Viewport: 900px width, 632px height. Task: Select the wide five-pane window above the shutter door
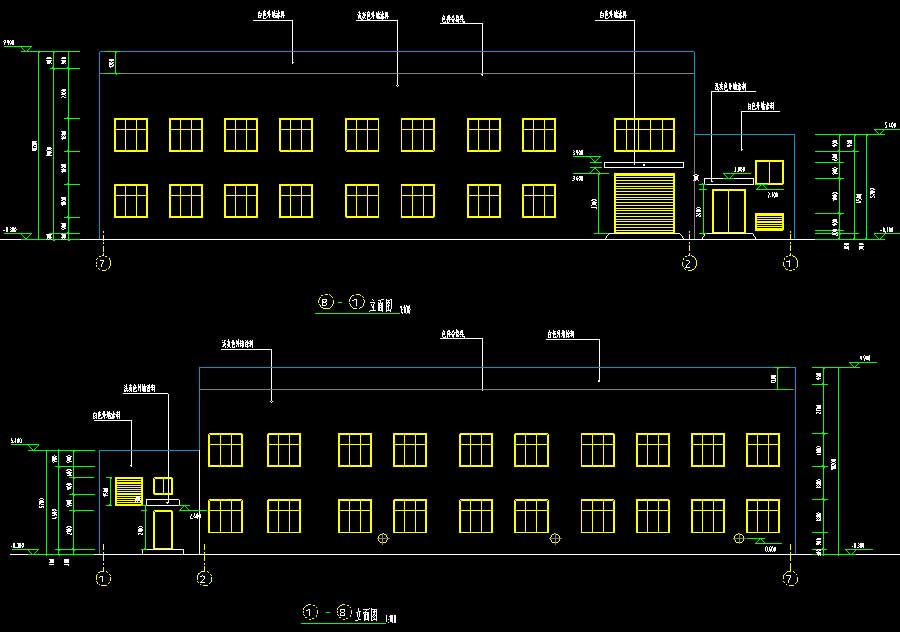click(644, 135)
